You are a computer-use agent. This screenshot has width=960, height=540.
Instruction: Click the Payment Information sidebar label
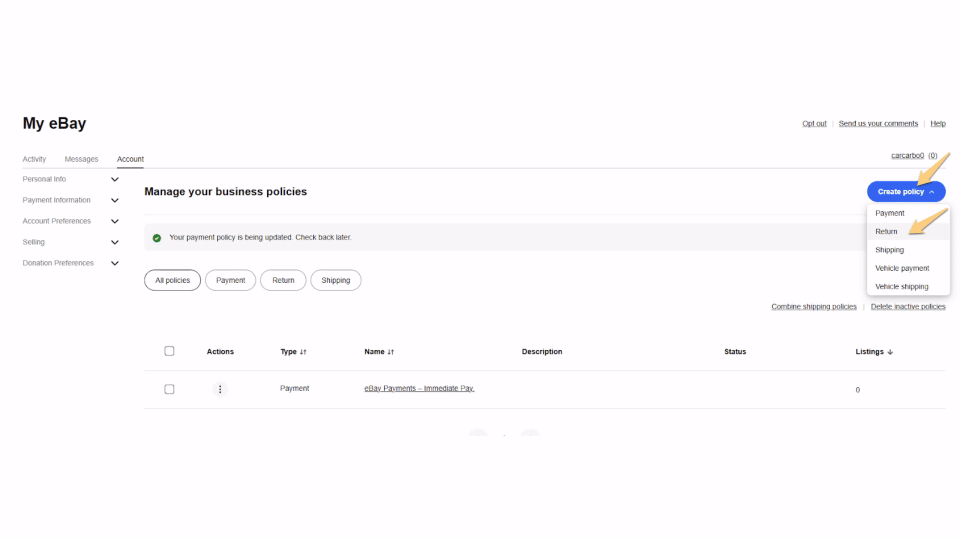pyautogui.click(x=56, y=200)
